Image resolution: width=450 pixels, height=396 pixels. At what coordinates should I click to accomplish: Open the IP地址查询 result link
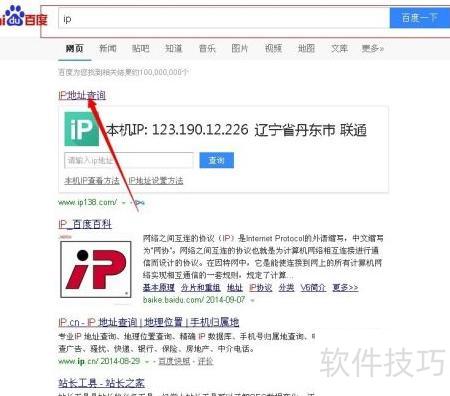(x=82, y=95)
